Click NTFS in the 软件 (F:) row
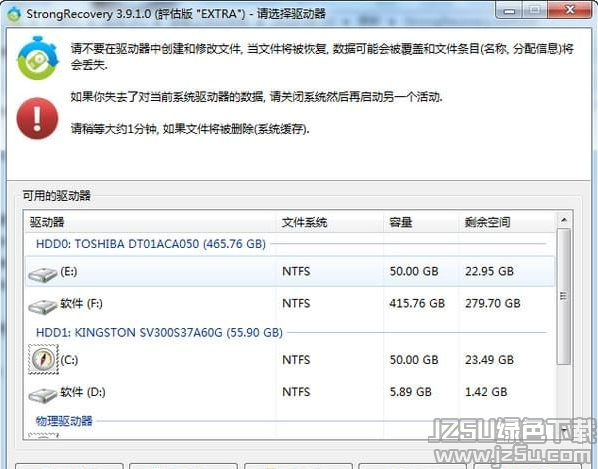598x469 pixels. (296, 304)
